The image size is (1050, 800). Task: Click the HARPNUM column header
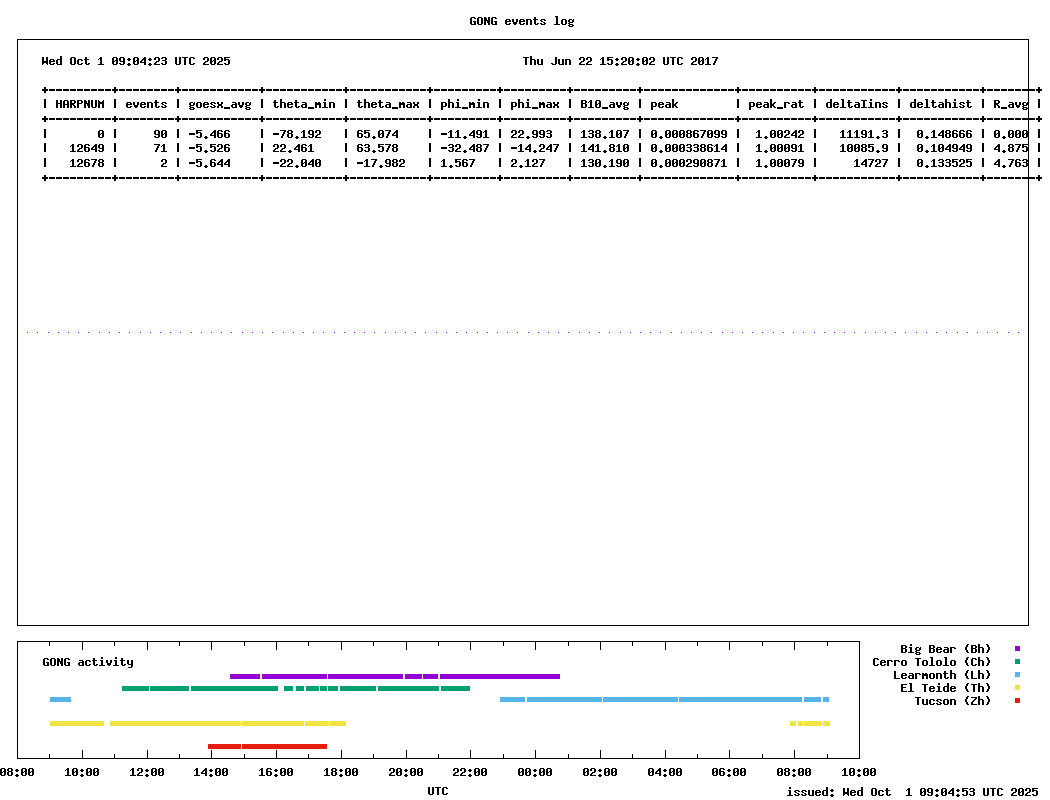coord(80,104)
